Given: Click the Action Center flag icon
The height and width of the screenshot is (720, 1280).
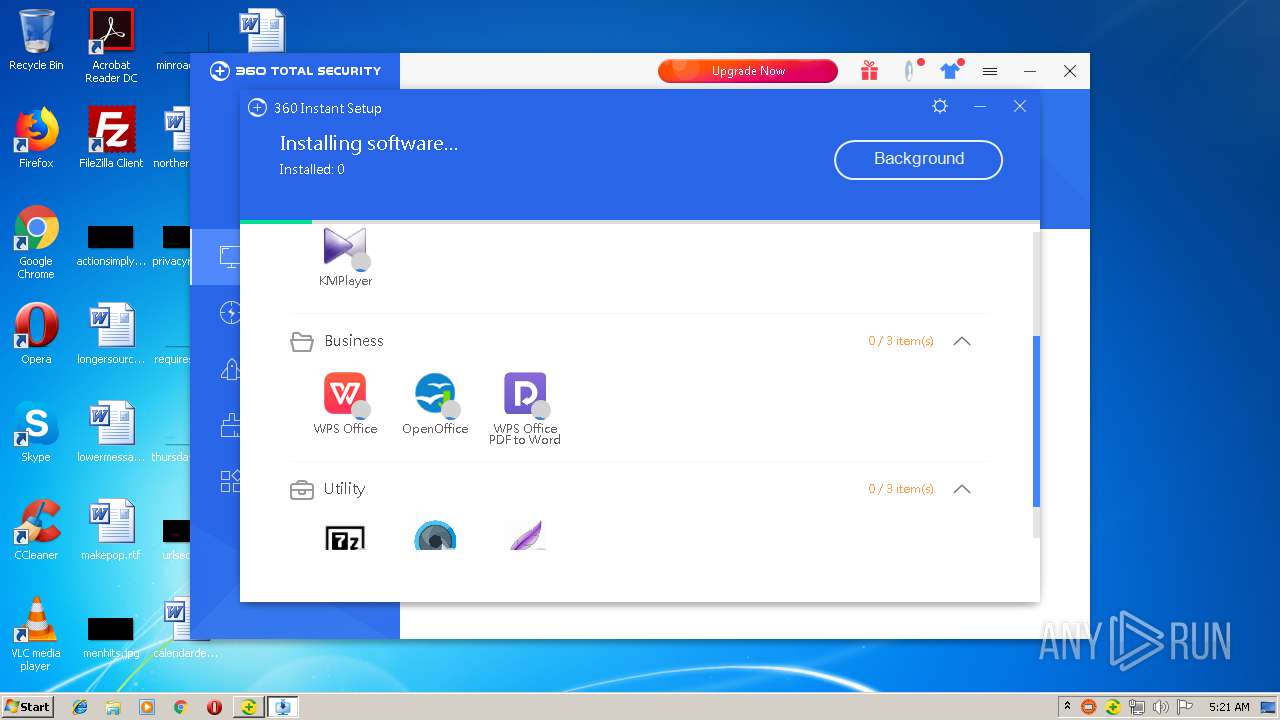Looking at the screenshot, I should [x=1184, y=707].
